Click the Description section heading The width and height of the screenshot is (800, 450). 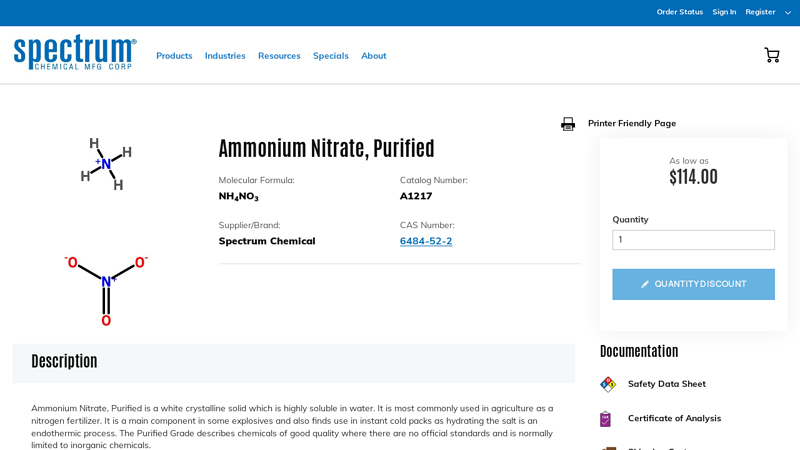pos(64,361)
